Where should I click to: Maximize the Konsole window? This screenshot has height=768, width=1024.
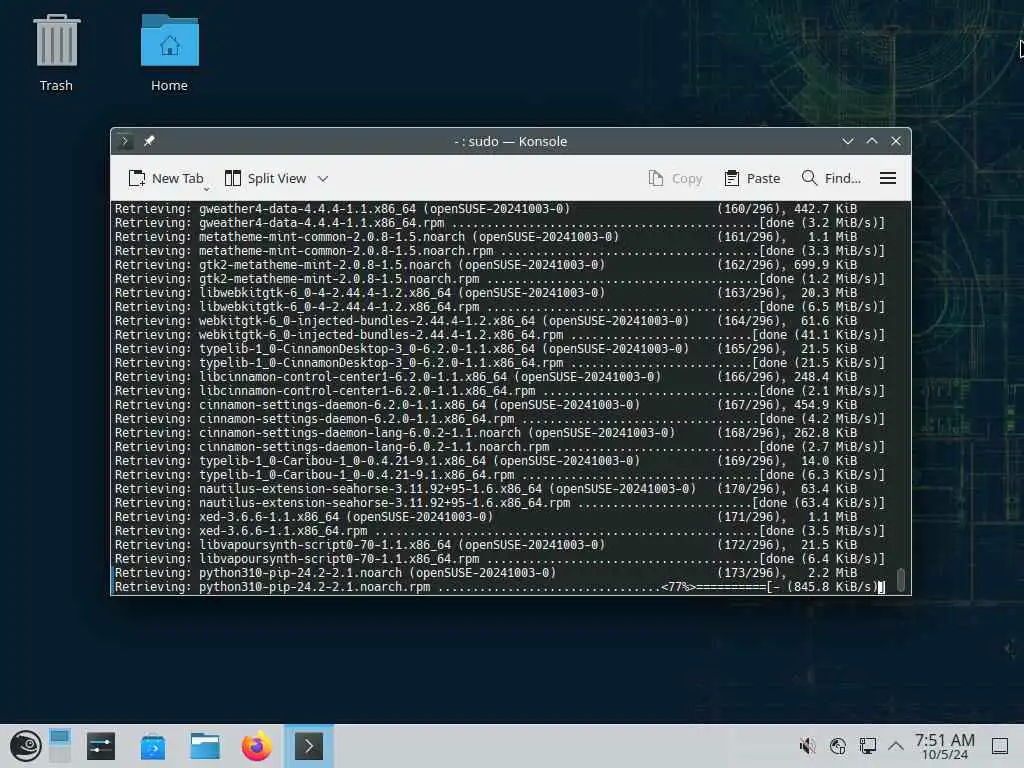[x=872, y=141]
